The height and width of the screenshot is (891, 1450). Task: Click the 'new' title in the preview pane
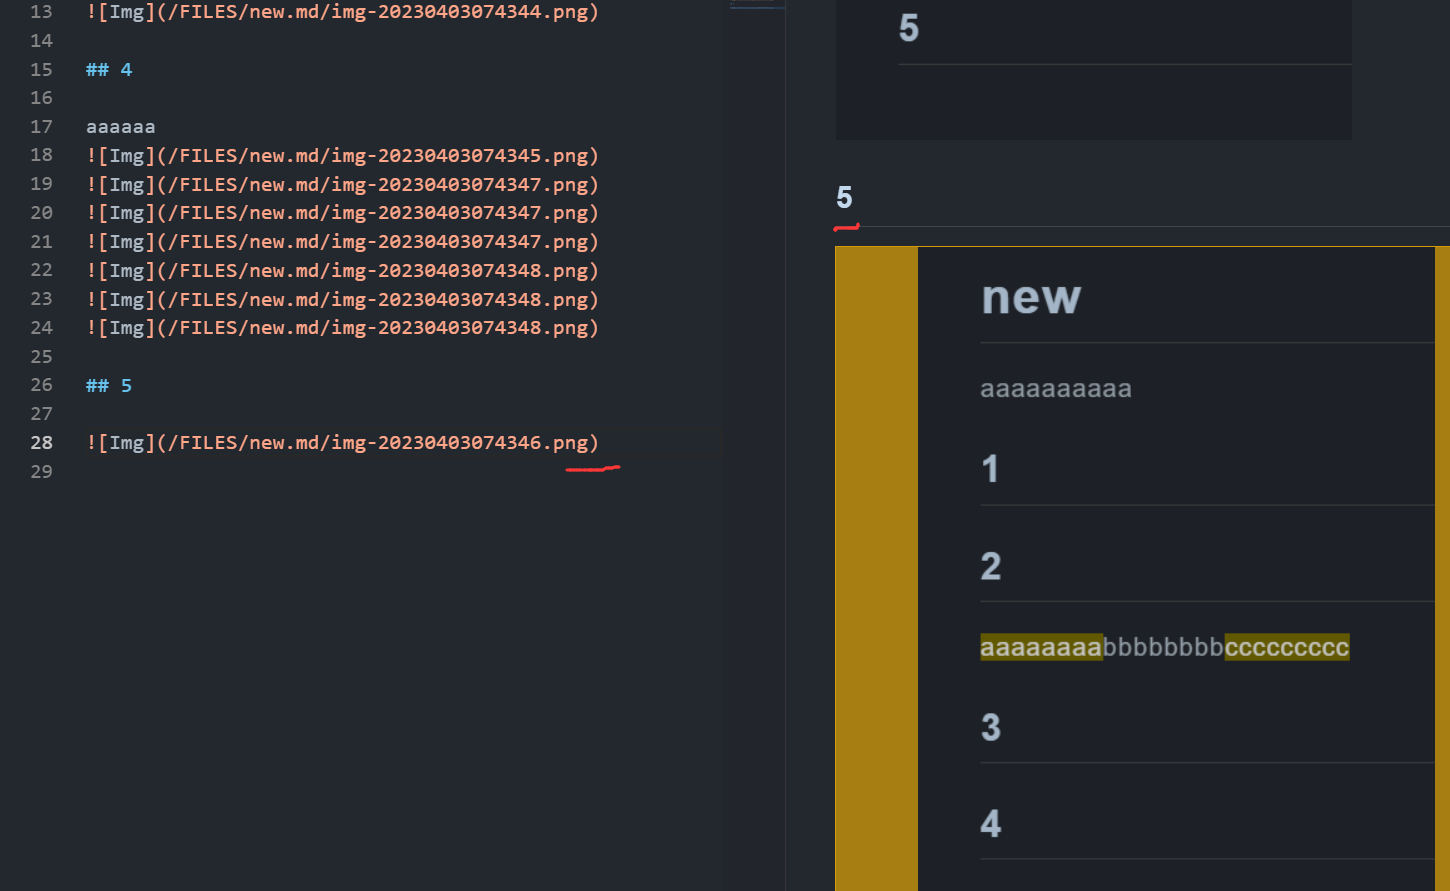(1031, 297)
